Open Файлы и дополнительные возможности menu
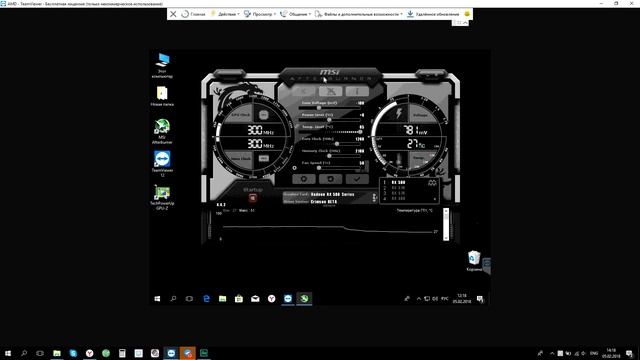Screen dimensions: 640x360 [359, 14]
